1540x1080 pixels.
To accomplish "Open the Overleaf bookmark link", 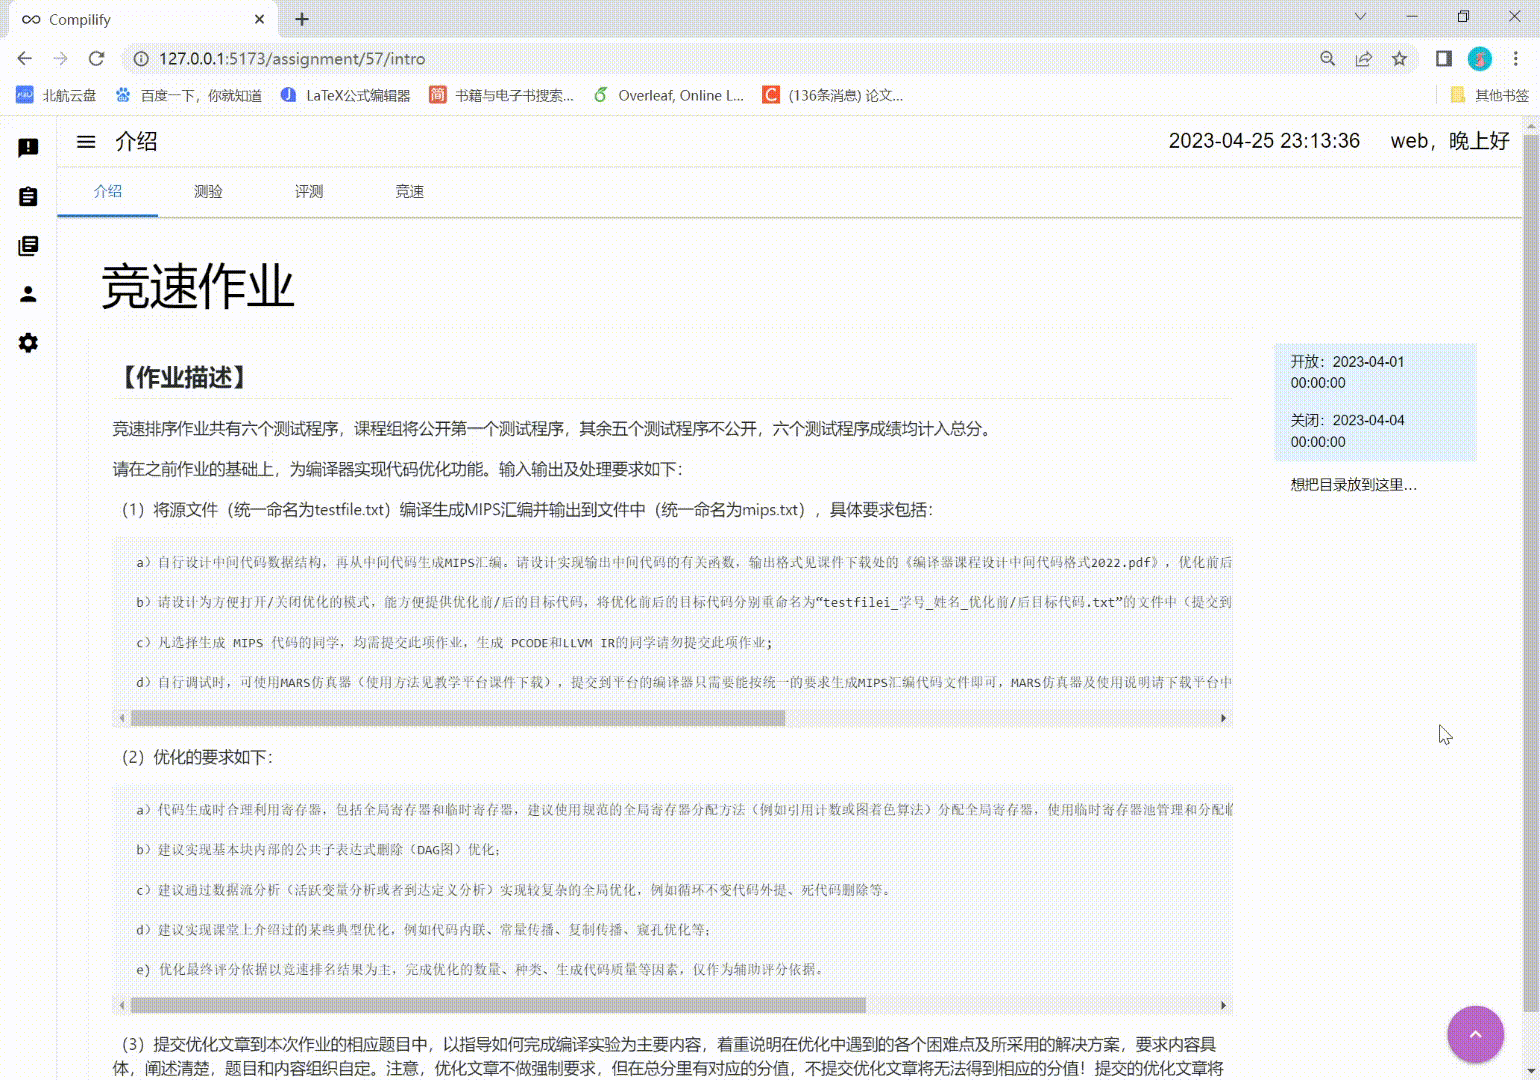I will (668, 95).
